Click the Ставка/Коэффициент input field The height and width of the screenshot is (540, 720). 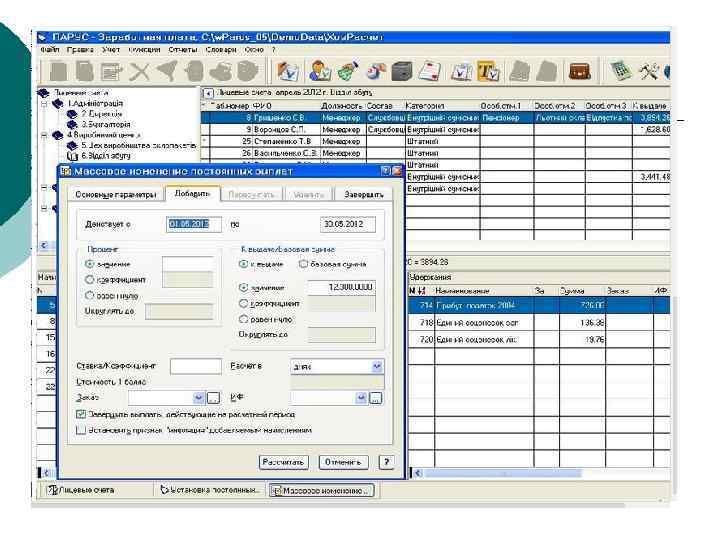[196, 366]
